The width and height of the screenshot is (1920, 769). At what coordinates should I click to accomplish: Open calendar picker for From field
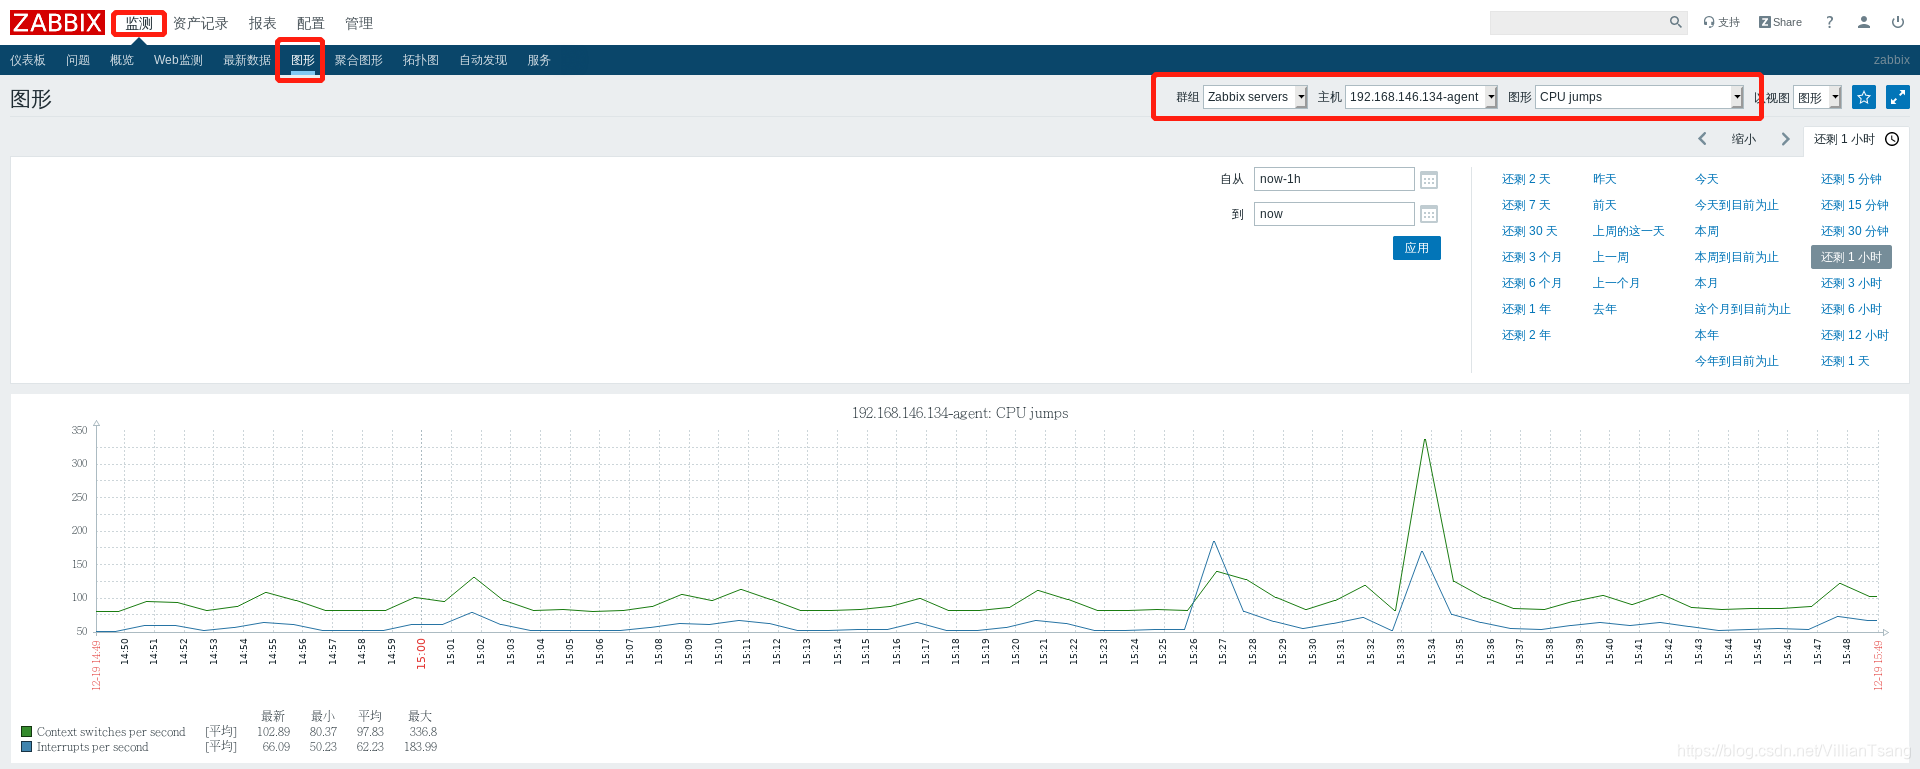(x=1429, y=180)
